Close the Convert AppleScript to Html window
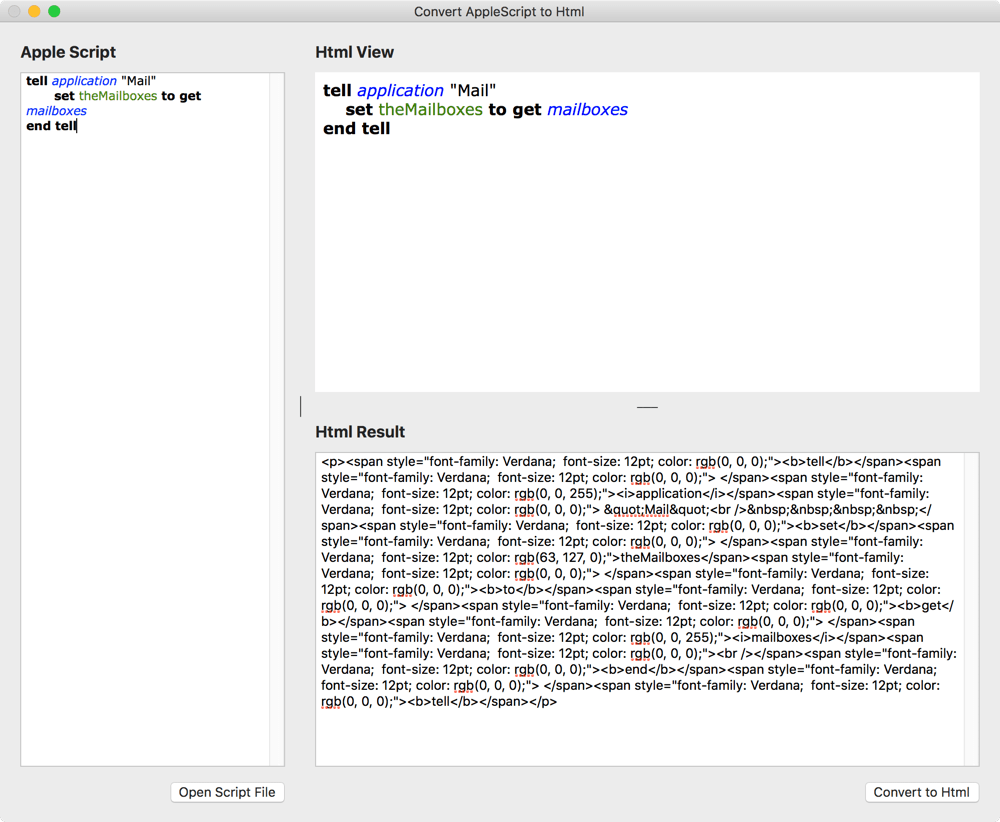The image size is (1000, 822). click(x=14, y=11)
